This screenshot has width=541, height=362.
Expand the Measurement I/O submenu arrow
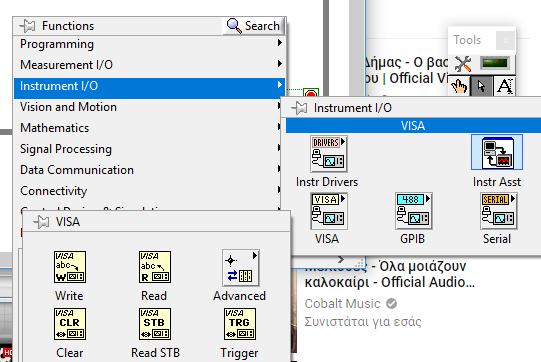pyautogui.click(x=279, y=63)
